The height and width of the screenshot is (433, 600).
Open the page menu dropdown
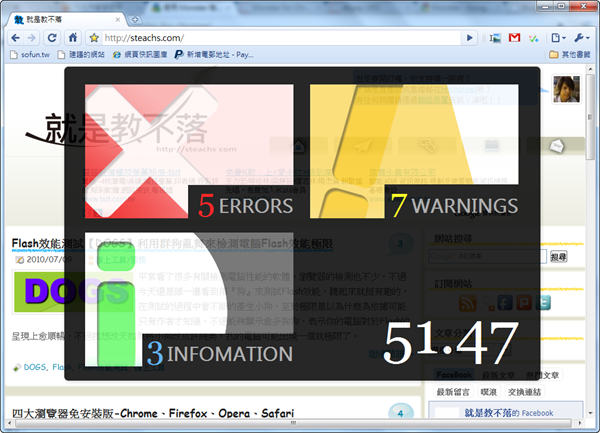[558, 38]
